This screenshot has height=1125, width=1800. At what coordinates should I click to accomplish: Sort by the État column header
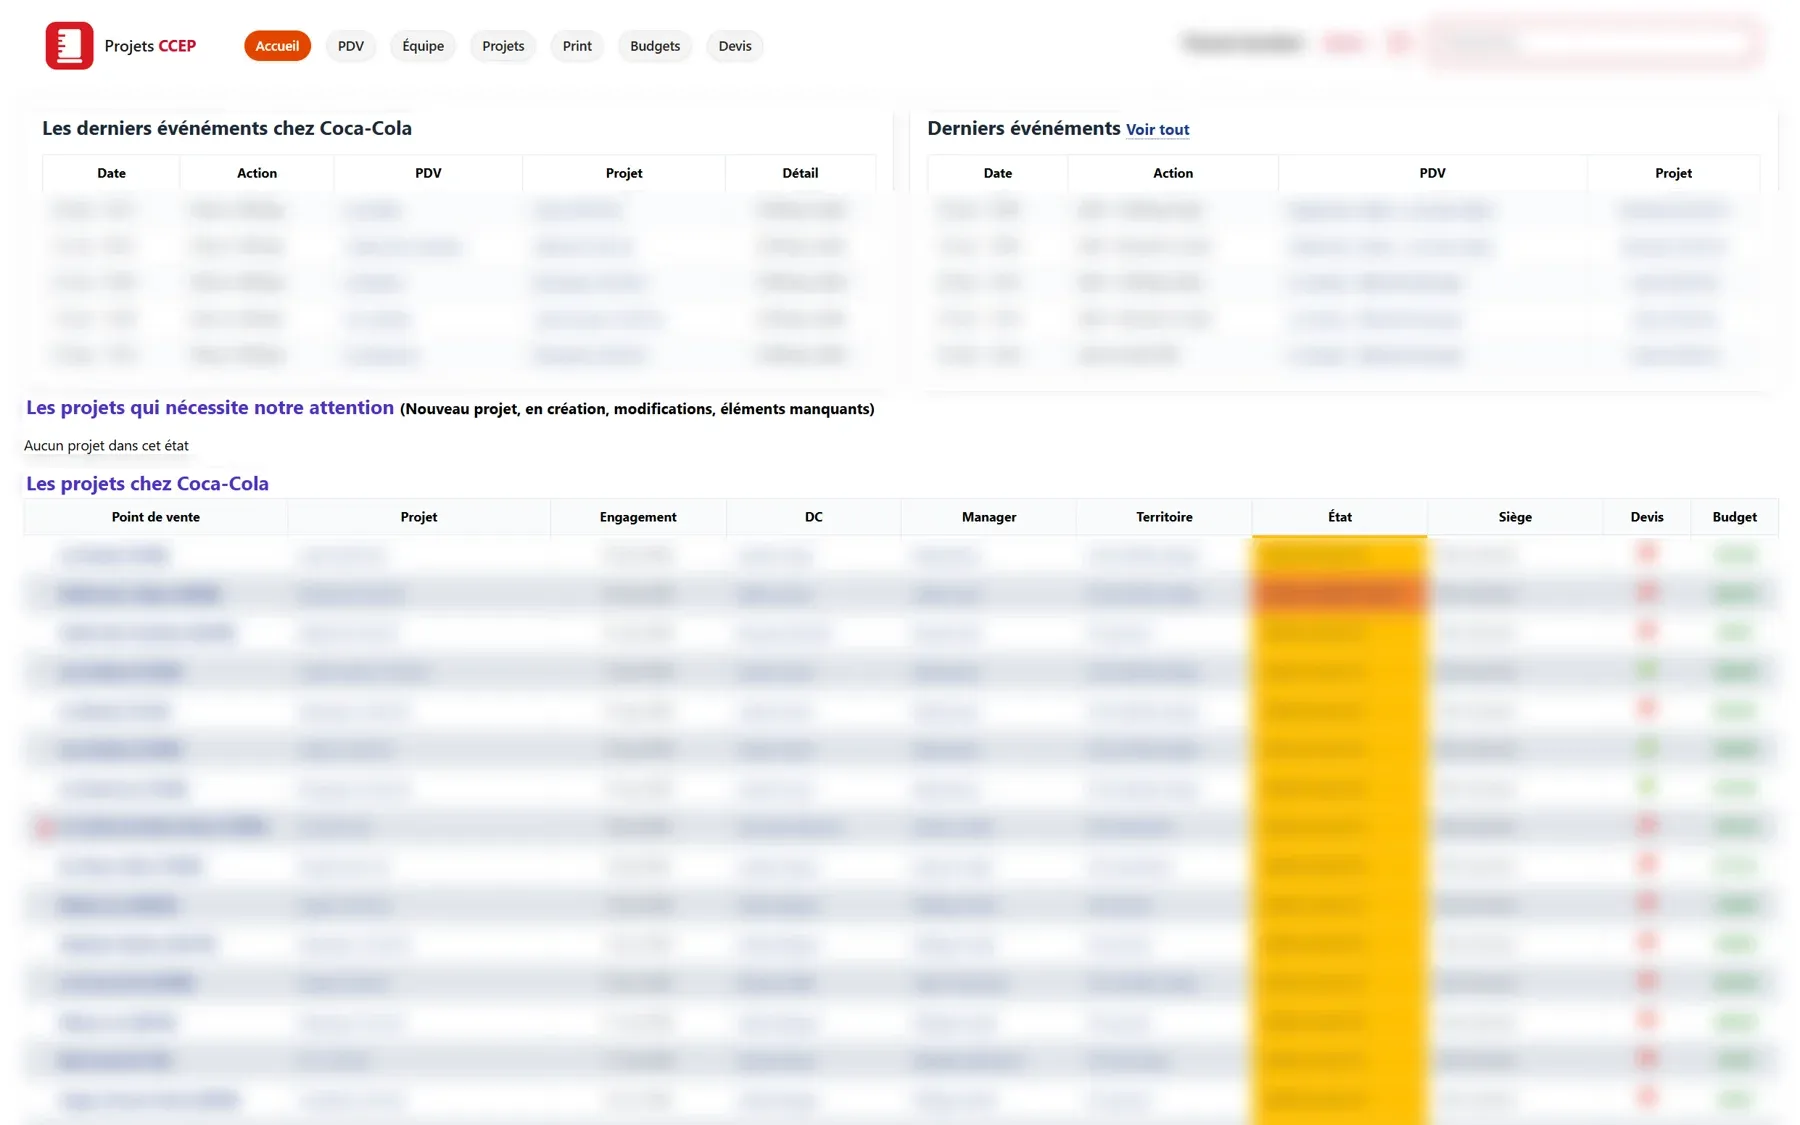tap(1340, 517)
